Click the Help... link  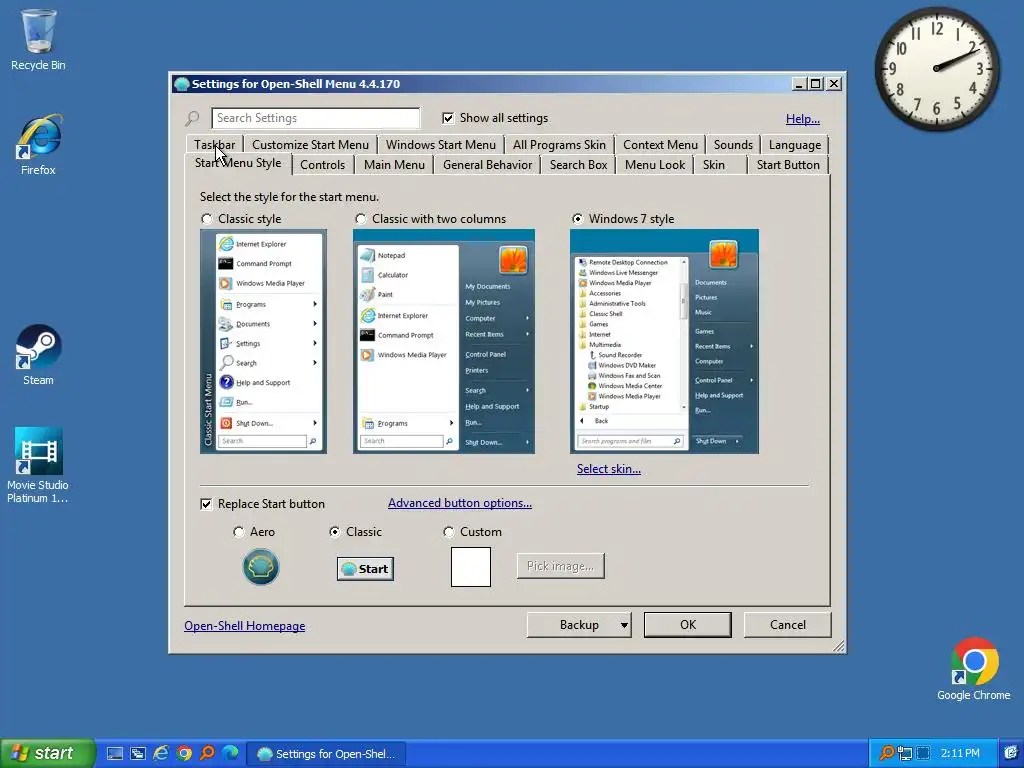803,119
